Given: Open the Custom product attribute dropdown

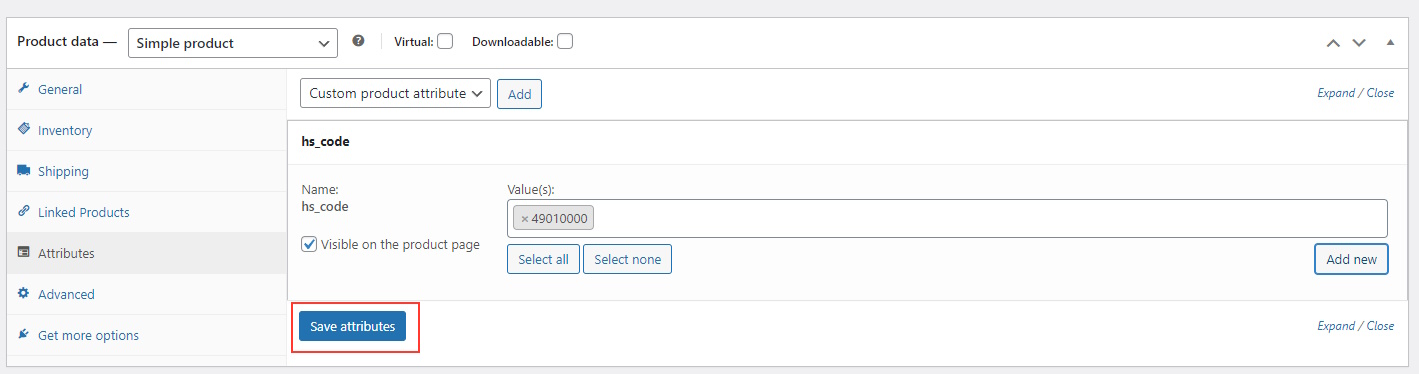Looking at the screenshot, I should click(x=395, y=93).
